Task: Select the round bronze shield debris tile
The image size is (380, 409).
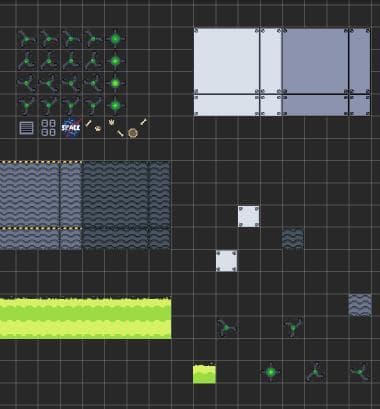Action: [x=133, y=133]
